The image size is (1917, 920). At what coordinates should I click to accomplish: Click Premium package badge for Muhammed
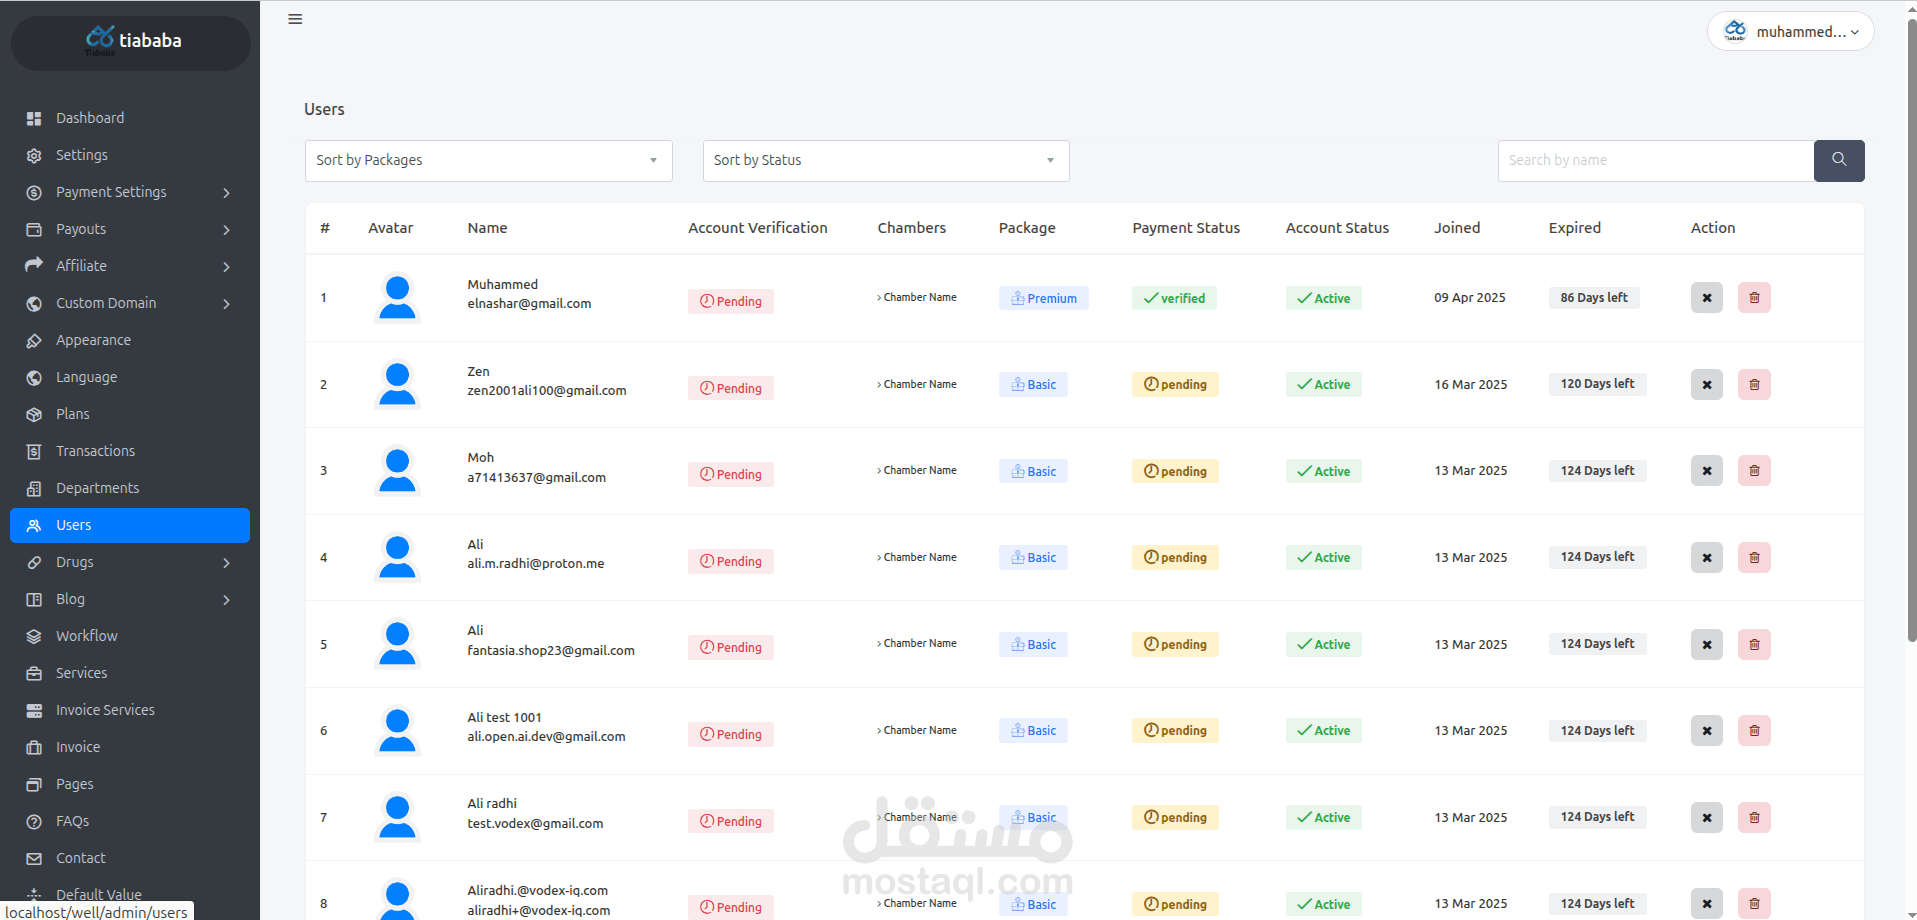[x=1043, y=298]
